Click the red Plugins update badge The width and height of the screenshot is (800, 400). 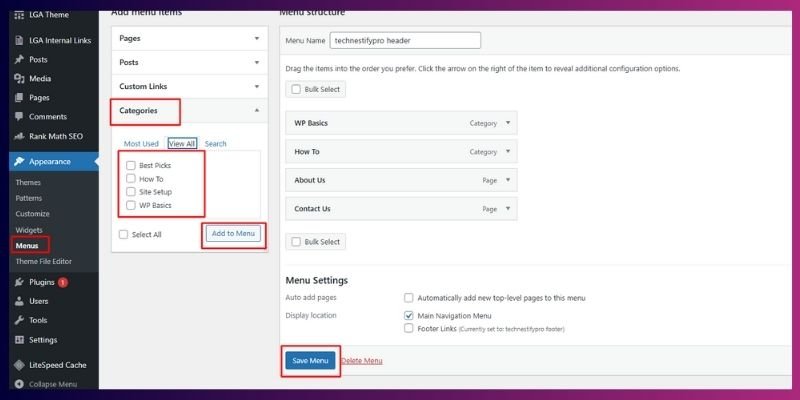coord(63,282)
